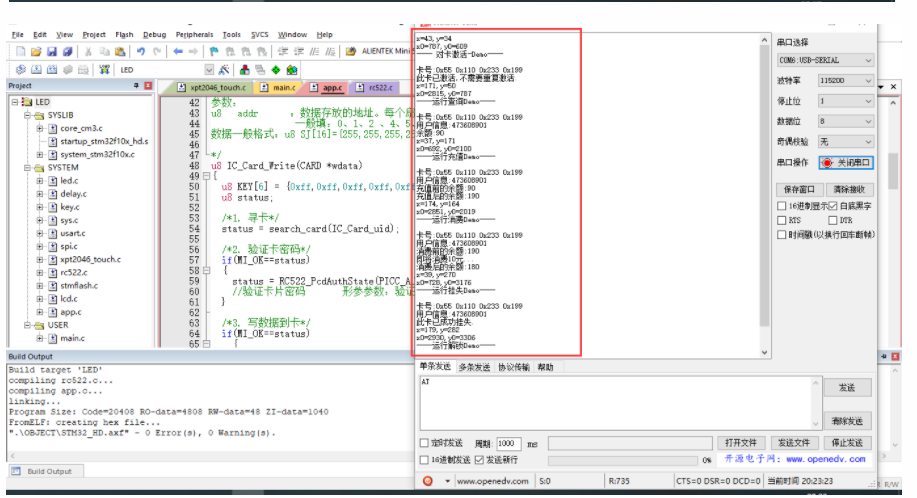
Task: Collapse the SYSLIB group in project tree
Action: [x=27, y=115]
